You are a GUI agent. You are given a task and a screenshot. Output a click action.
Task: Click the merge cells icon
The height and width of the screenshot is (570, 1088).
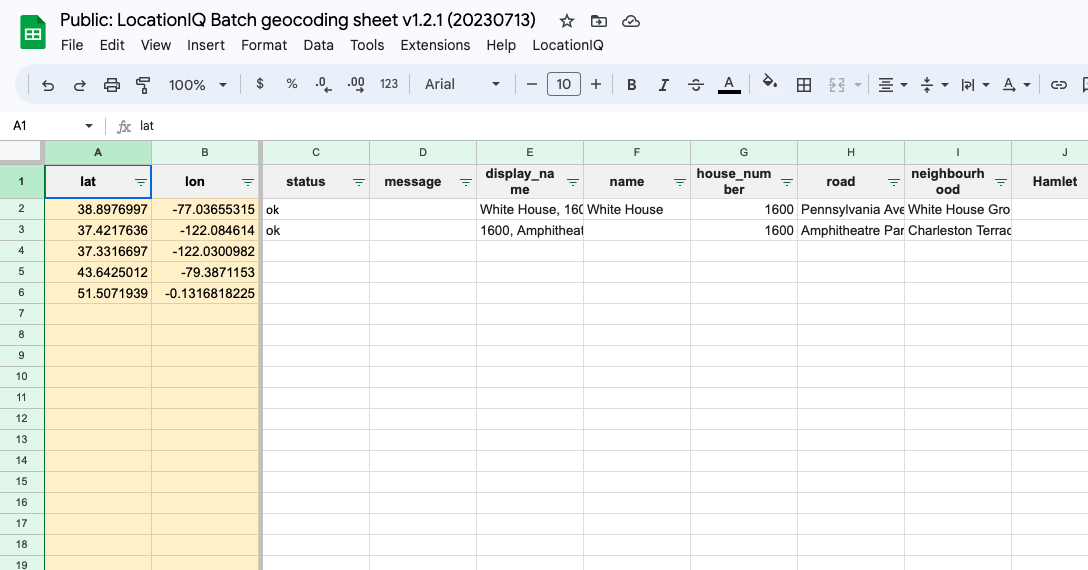pyautogui.click(x=837, y=85)
